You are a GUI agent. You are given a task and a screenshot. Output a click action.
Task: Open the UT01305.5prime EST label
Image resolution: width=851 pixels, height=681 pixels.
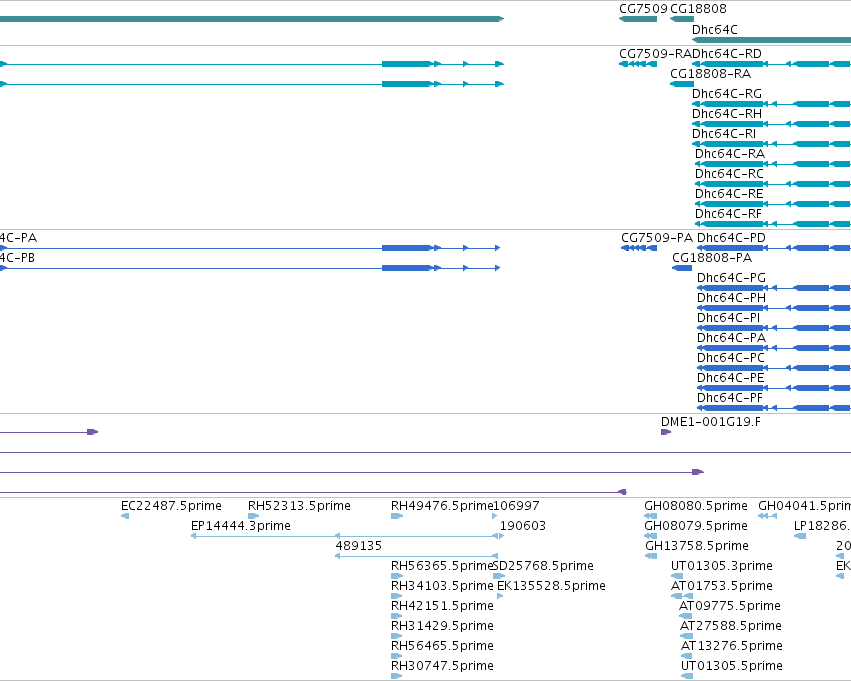click(x=732, y=667)
